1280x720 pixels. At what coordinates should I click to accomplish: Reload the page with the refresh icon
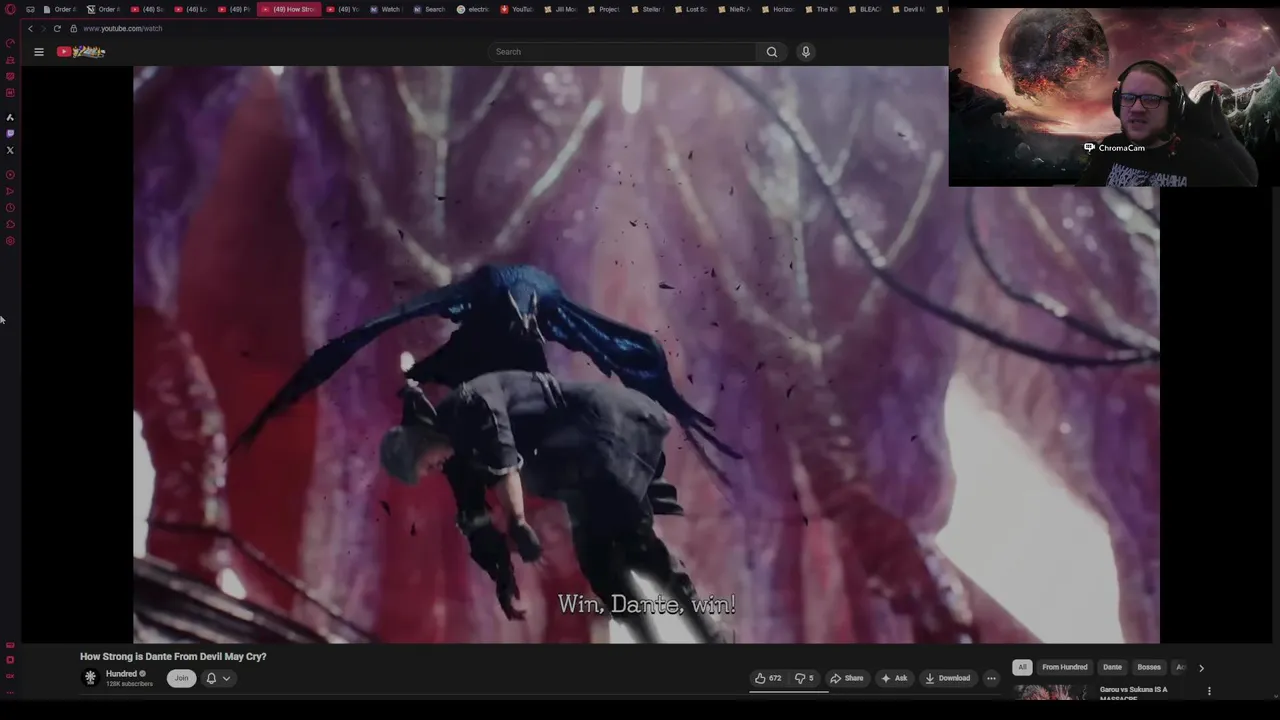pyautogui.click(x=57, y=29)
